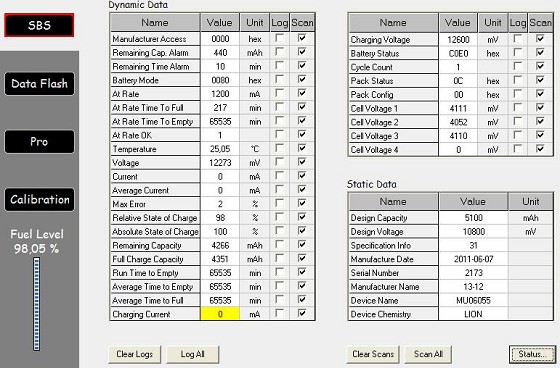Switch to Data Flash section

click(39, 84)
